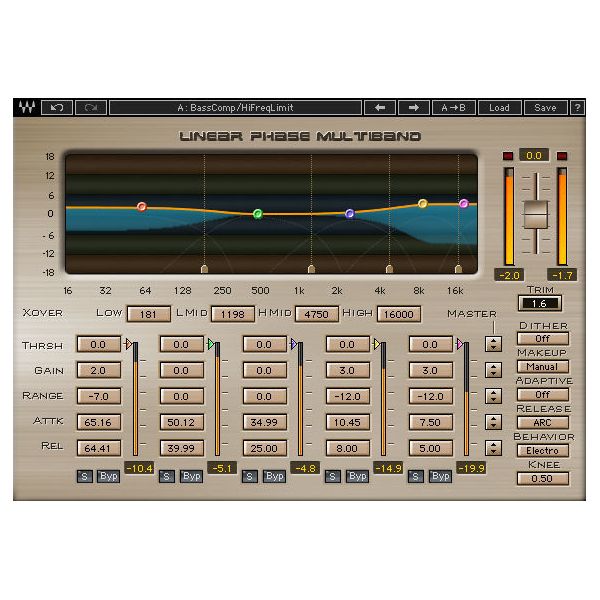600x600 pixels.
Task: Click the HMid crossover field 4750
Action: pyautogui.click(x=317, y=314)
